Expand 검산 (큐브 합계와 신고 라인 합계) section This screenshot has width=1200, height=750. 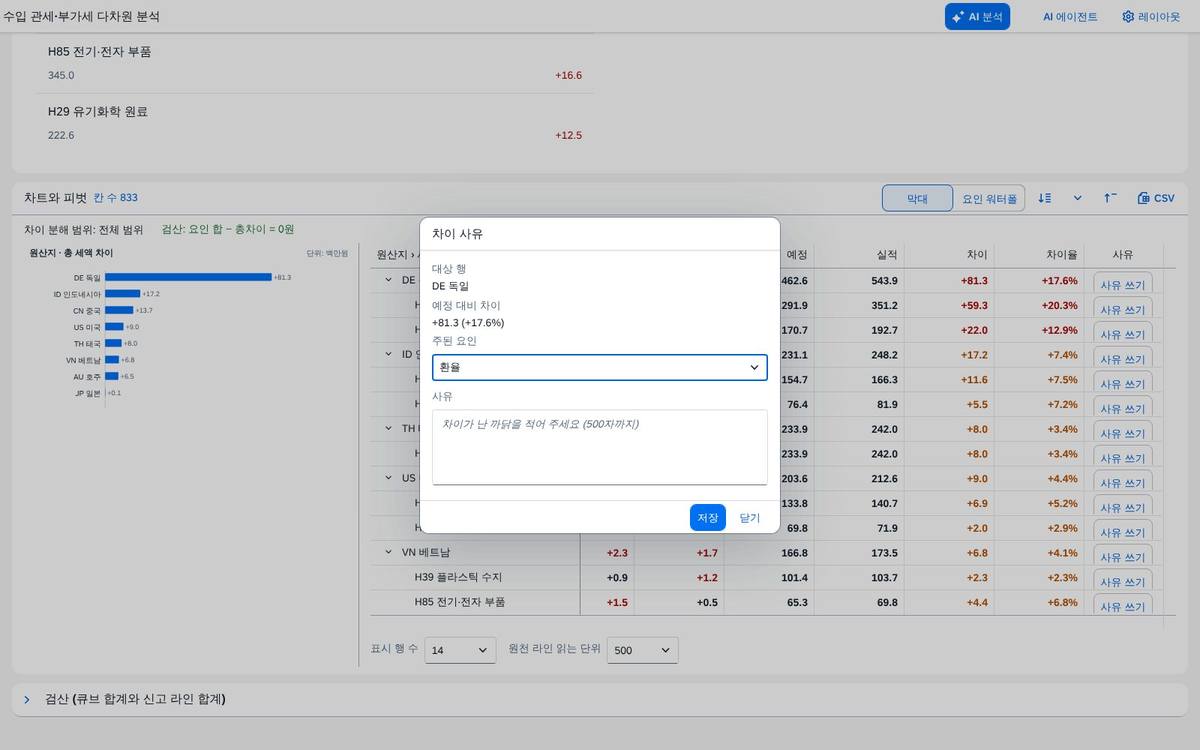click(27, 699)
